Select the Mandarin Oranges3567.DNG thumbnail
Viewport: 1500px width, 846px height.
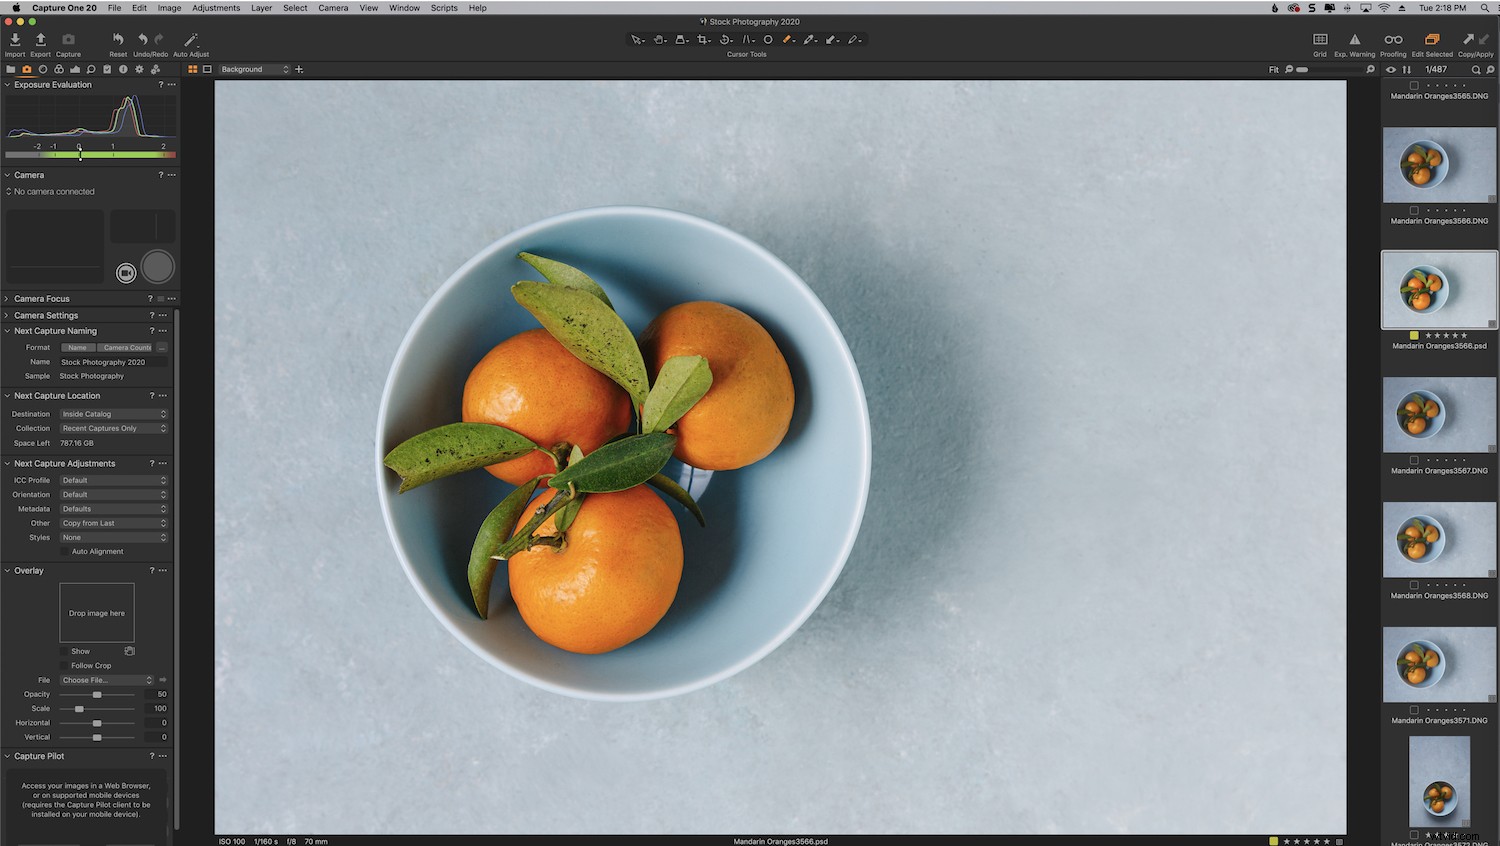tap(1439, 414)
